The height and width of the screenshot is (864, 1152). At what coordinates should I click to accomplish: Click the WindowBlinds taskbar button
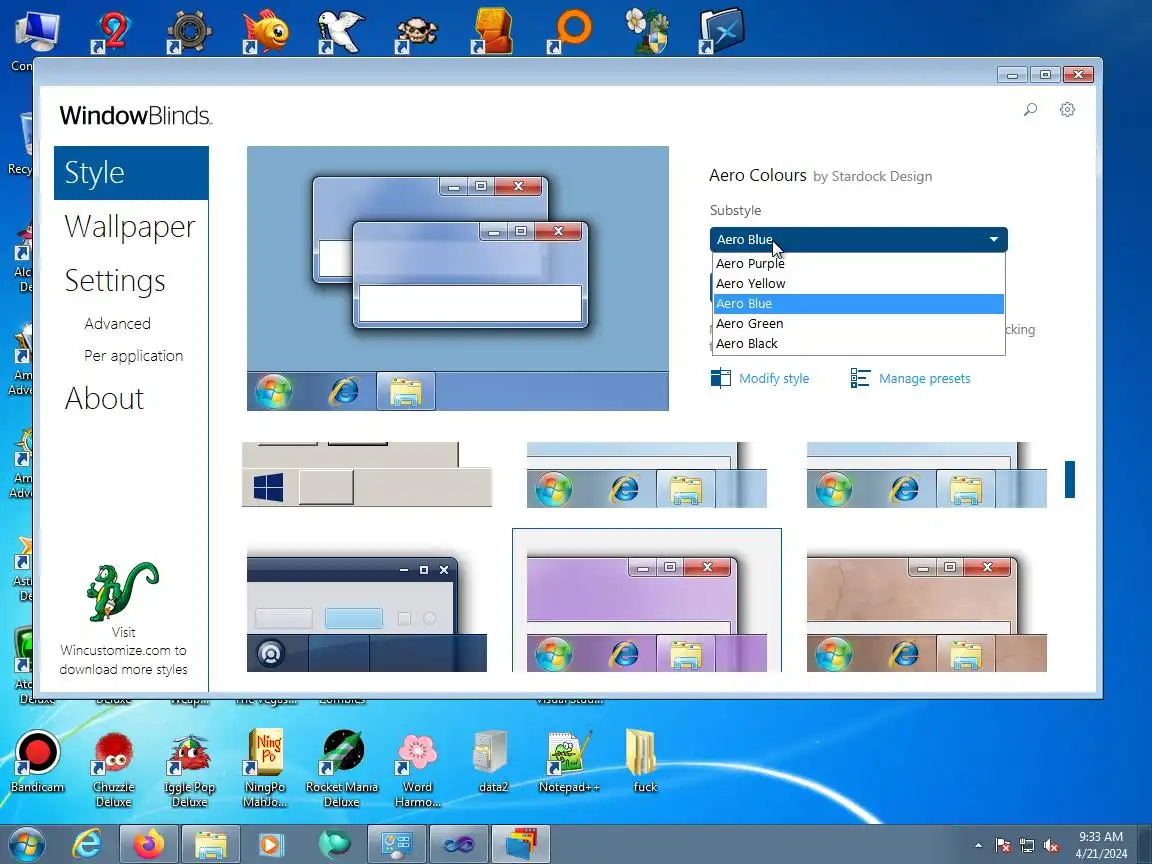pos(521,844)
